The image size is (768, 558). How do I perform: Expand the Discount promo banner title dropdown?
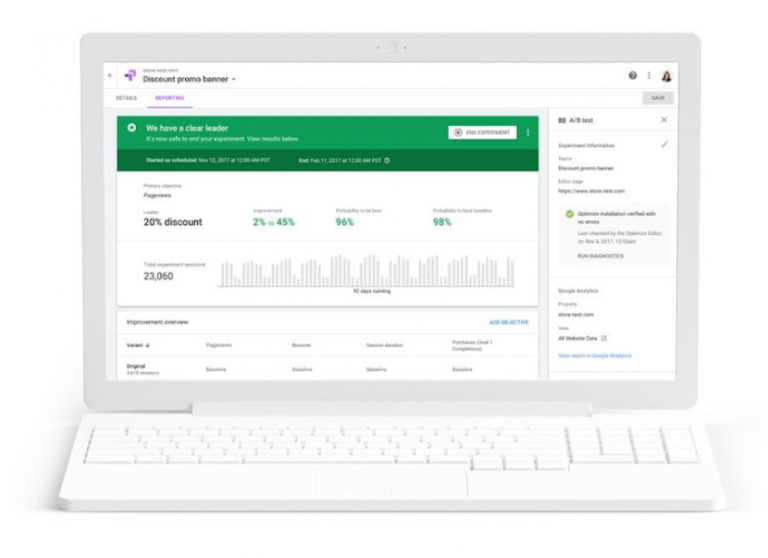click(x=234, y=80)
